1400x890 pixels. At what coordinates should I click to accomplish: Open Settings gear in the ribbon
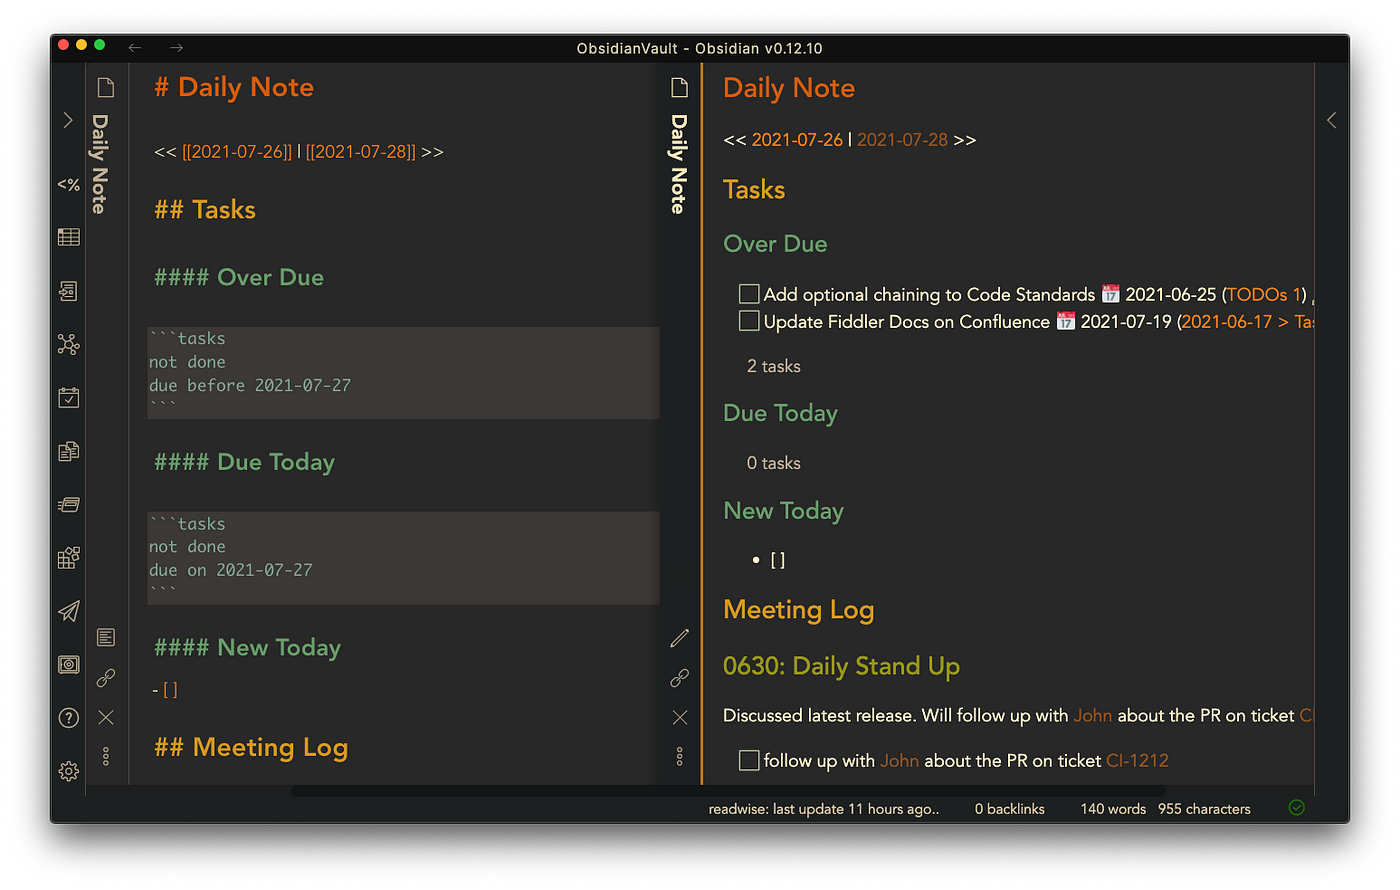[68, 771]
